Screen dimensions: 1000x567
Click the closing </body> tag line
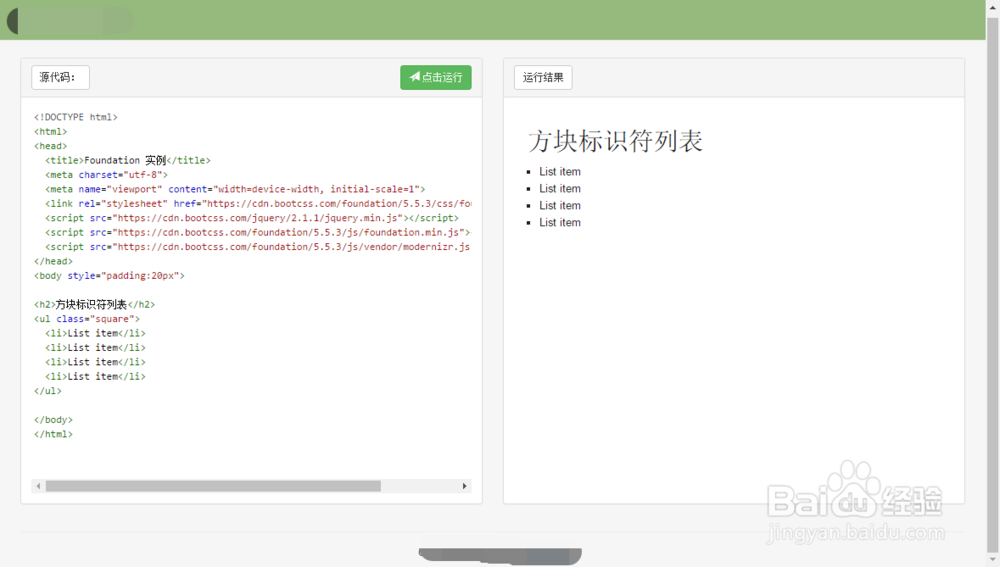pyautogui.click(x=54, y=420)
